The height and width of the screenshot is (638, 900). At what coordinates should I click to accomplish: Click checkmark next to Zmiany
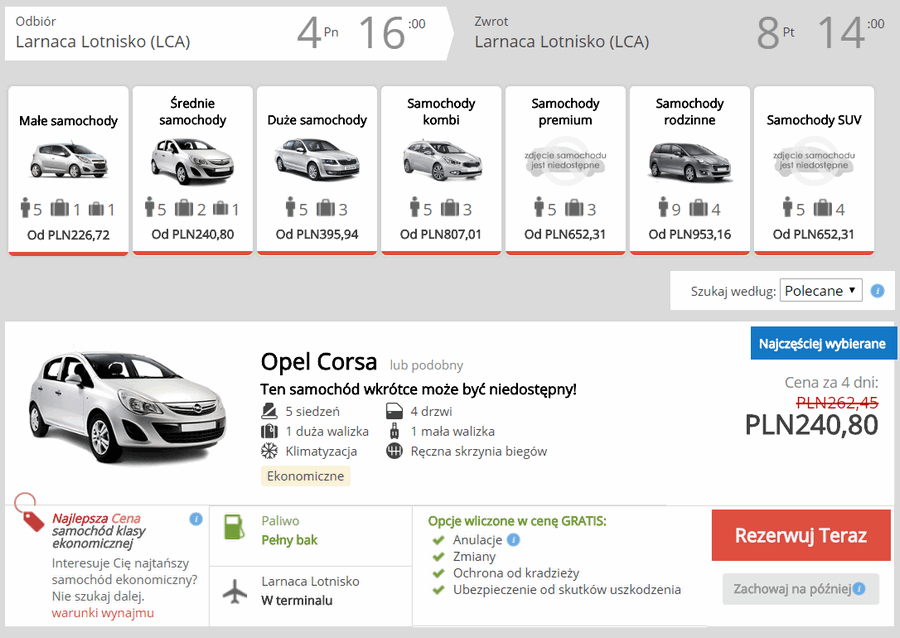click(439, 557)
